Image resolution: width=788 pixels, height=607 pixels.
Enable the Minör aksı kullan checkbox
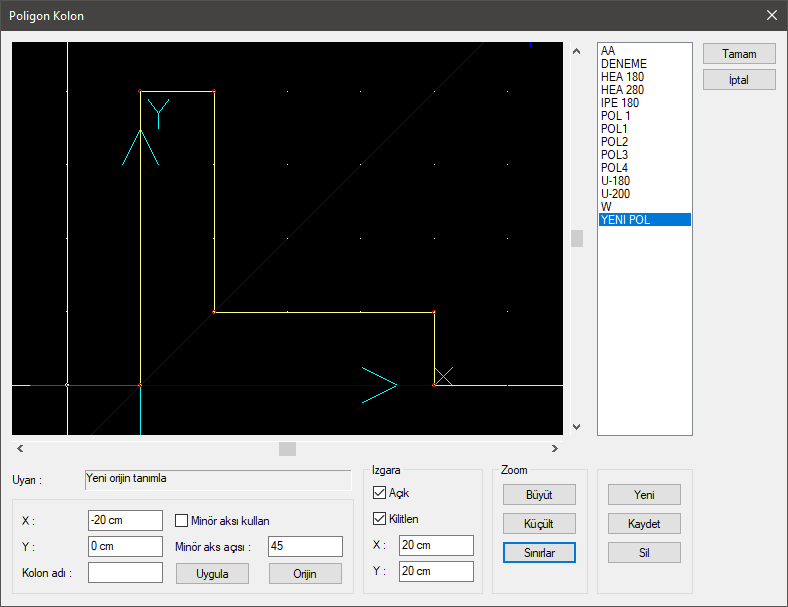tap(182, 520)
